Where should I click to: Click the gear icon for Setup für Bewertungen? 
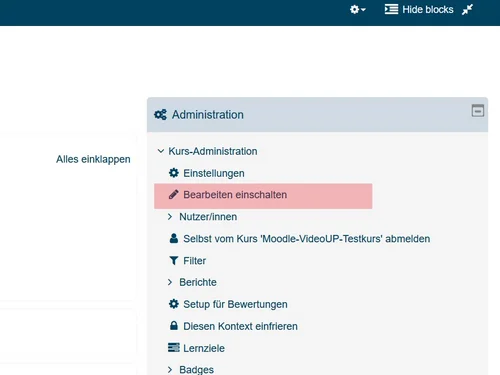174,304
